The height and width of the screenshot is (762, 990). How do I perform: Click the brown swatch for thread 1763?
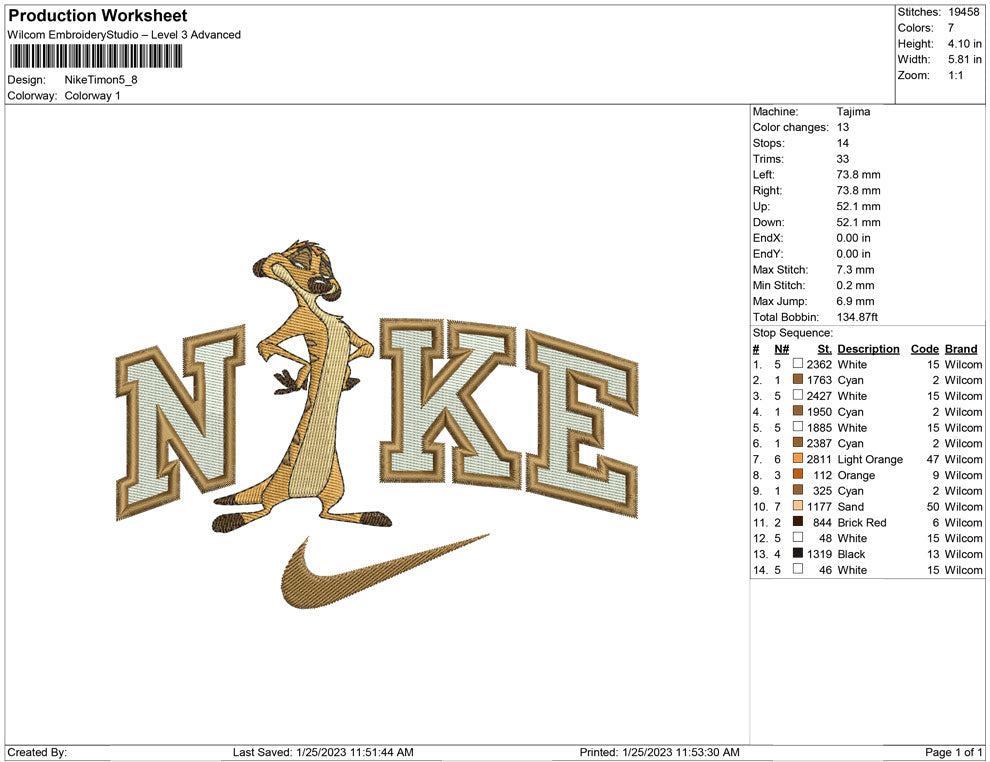[x=798, y=379]
